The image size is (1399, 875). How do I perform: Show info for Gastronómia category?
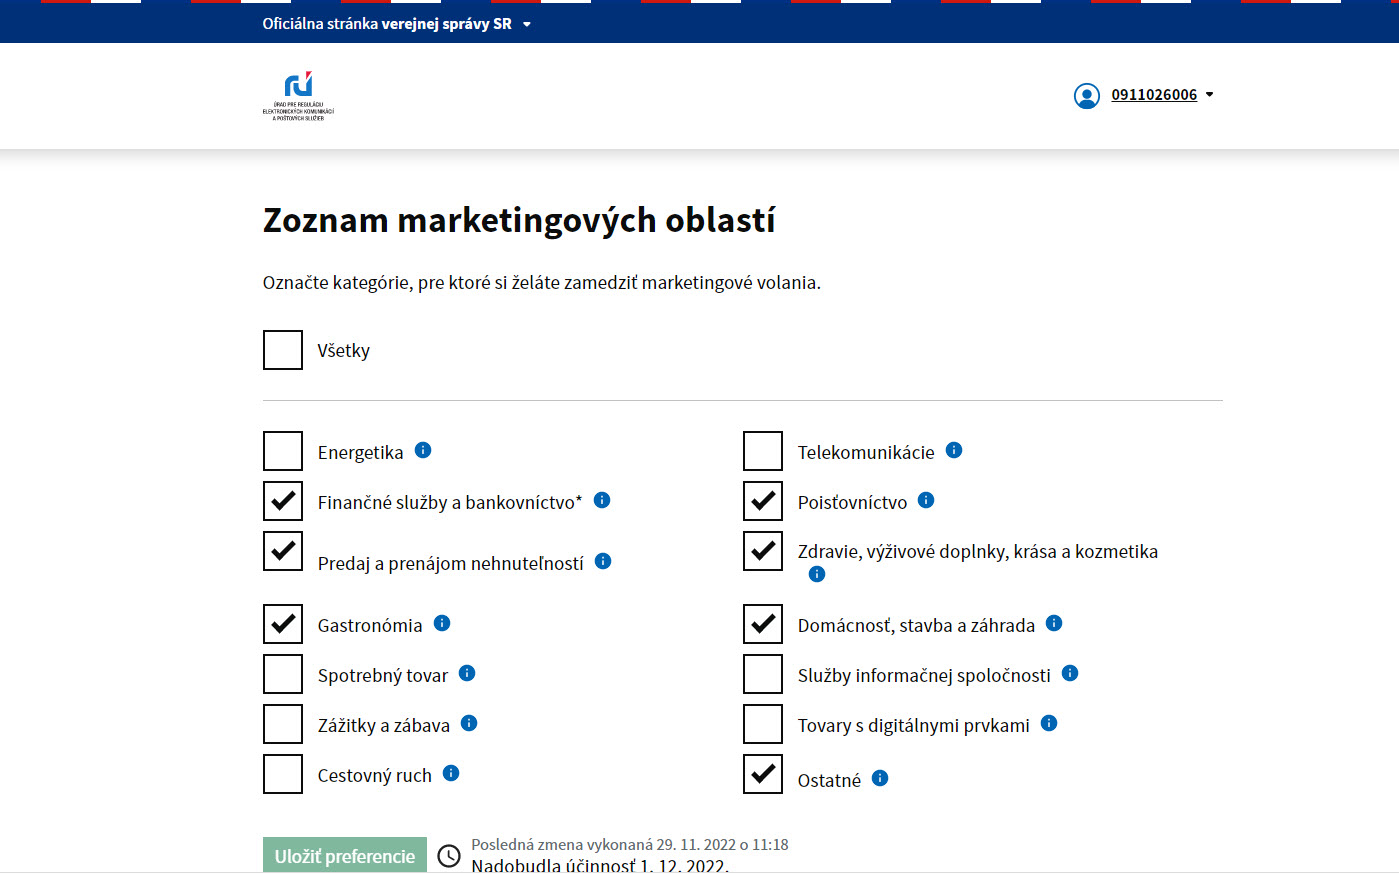[442, 623]
